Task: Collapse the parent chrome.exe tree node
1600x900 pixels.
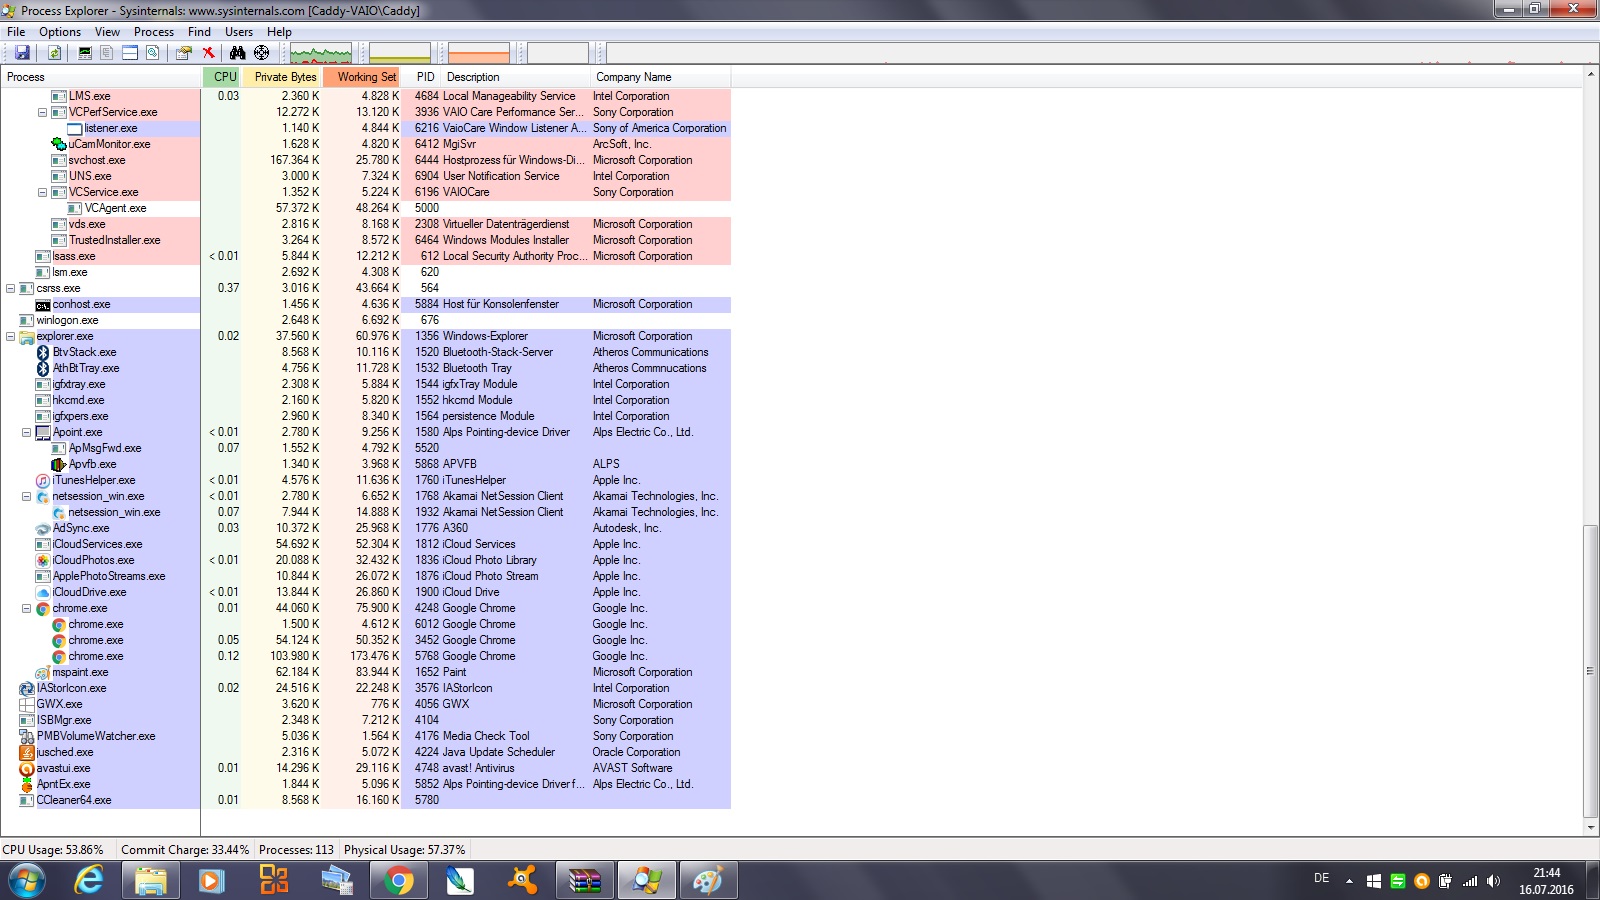Action: click(26, 608)
